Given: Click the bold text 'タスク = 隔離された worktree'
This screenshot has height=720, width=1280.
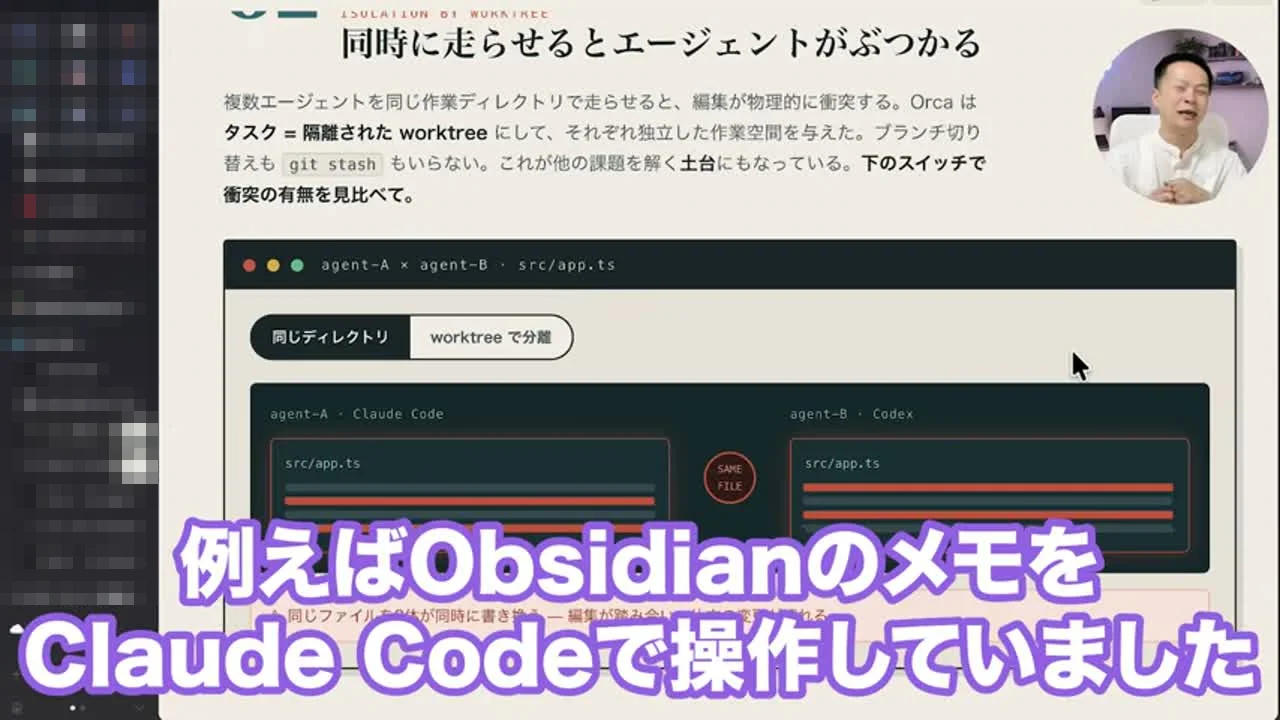Looking at the screenshot, I should pyautogui.click(x=355, y=133).
